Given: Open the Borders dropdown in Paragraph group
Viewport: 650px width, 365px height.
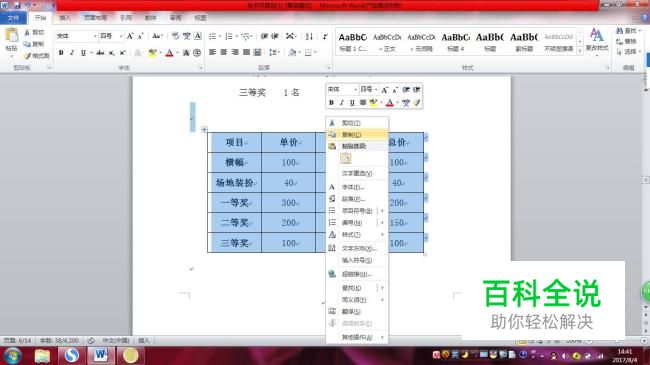Looking at the screenshot, I should tap(316, 53).
